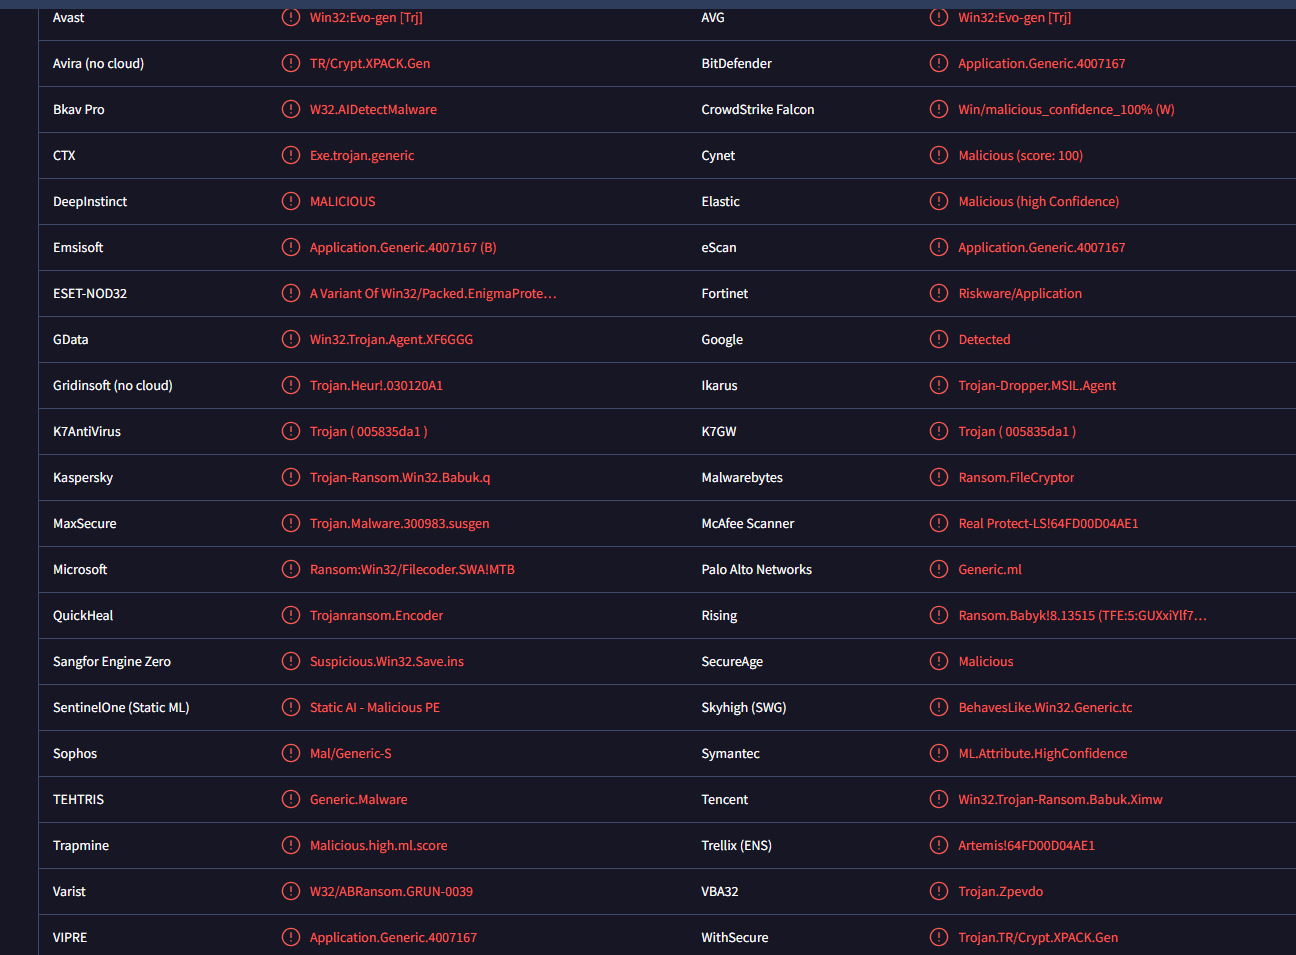Click the alert icon beside Ransom.FileCryptor
Screen dimensions: 1296x955
point(939,477)
